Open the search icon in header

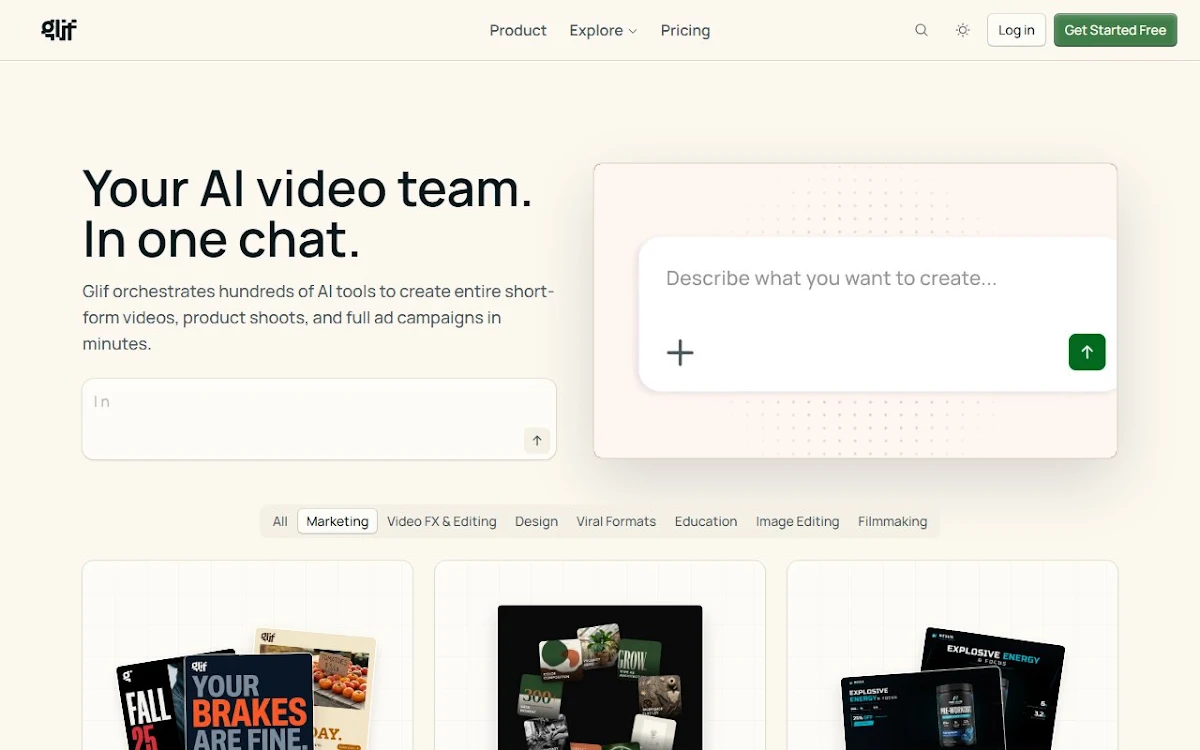point(921,30)
